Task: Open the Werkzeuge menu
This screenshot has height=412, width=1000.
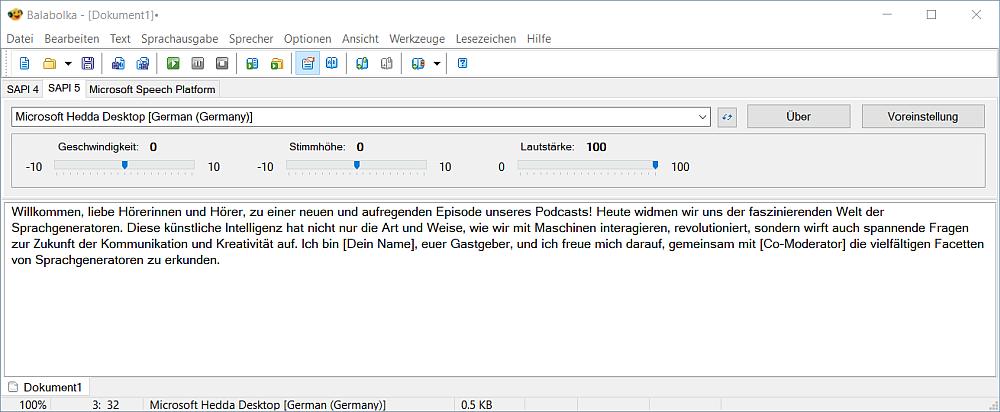Action: pos(417,39)
